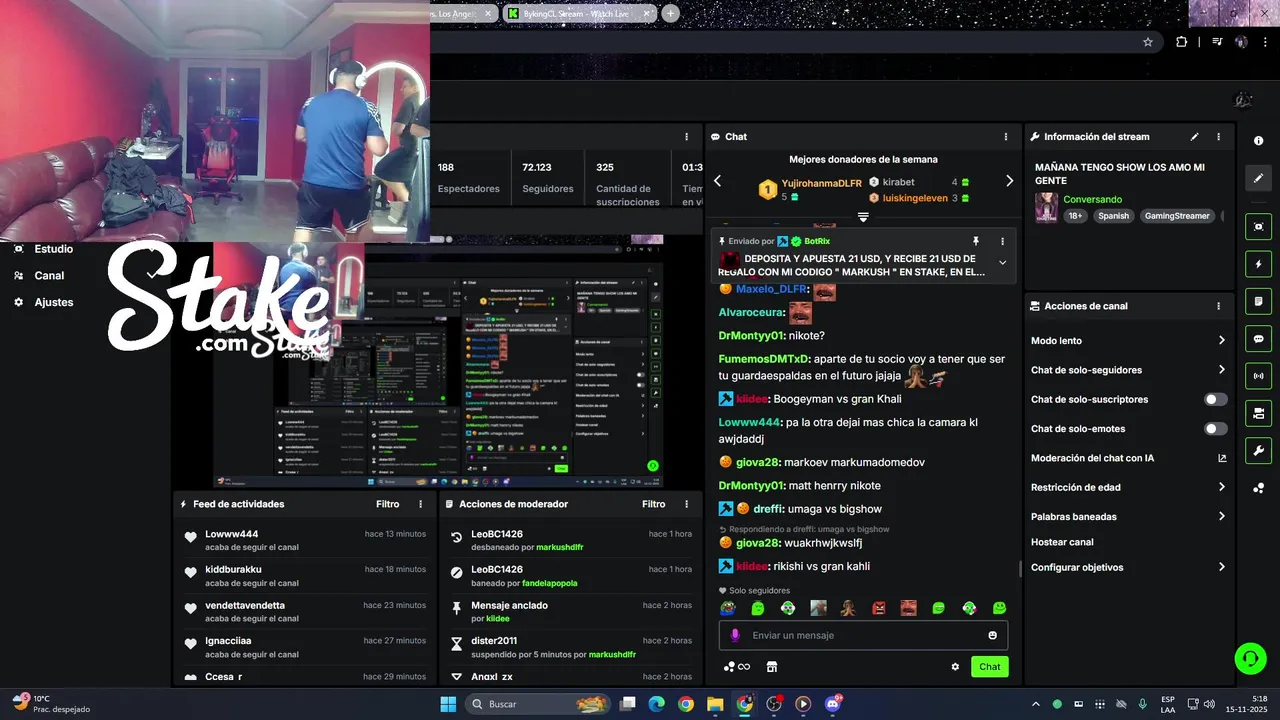This screenshot has width=1280, height=720.
Task: Toggle Chat de solo-suscriptores switch
Action: click(x=1215, y=399)
